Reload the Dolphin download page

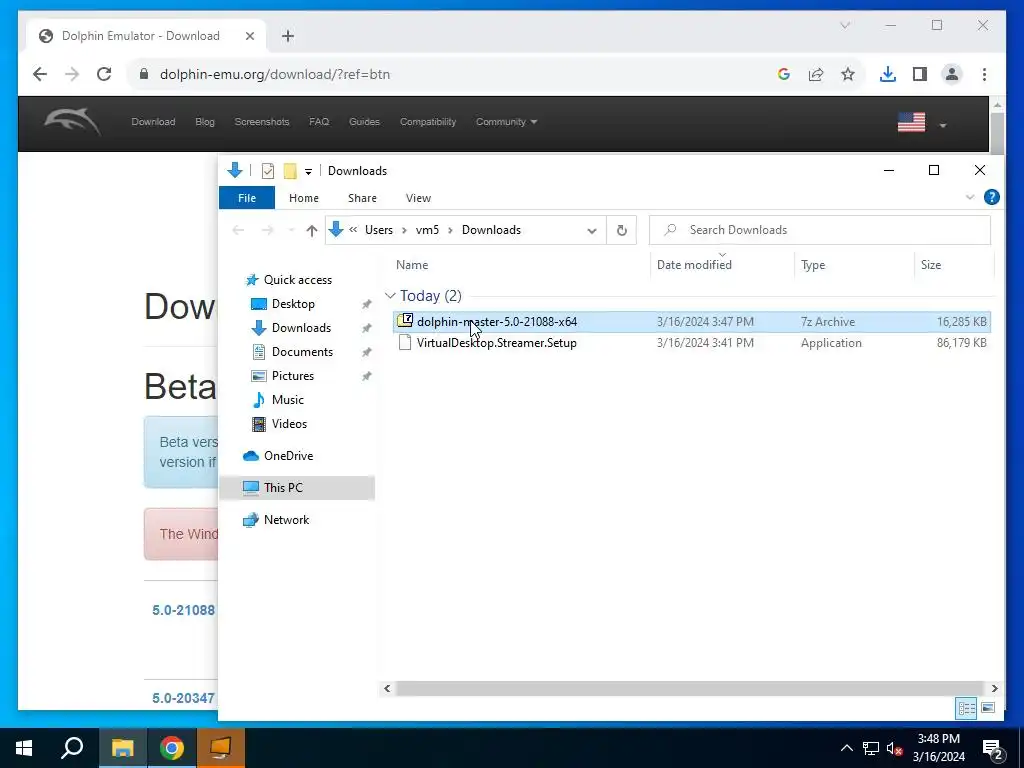pyautogui.click(x=104, y=74)
